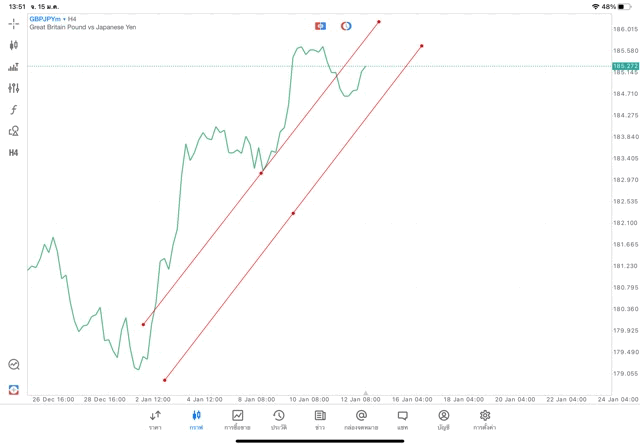This screenshot has height=447, width=640.
Task: Open the ประวัติ history tab
Action: click(279, 420)
